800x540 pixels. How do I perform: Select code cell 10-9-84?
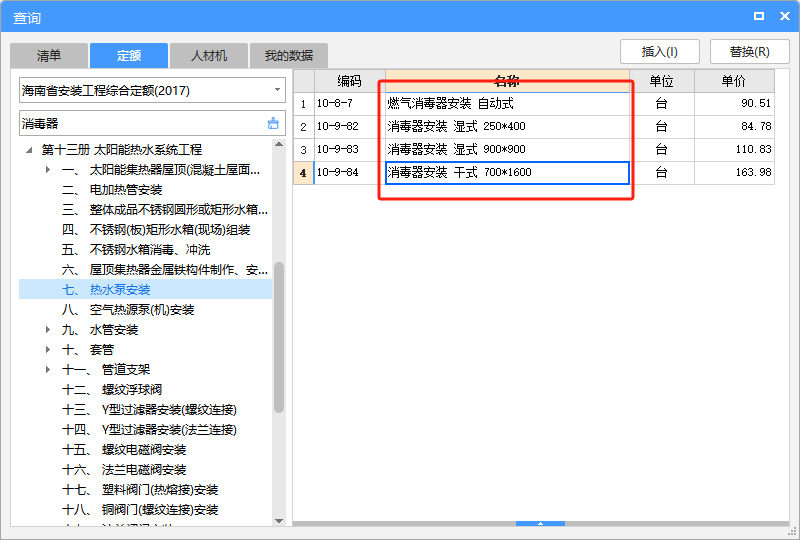click(x=349, y=173)
